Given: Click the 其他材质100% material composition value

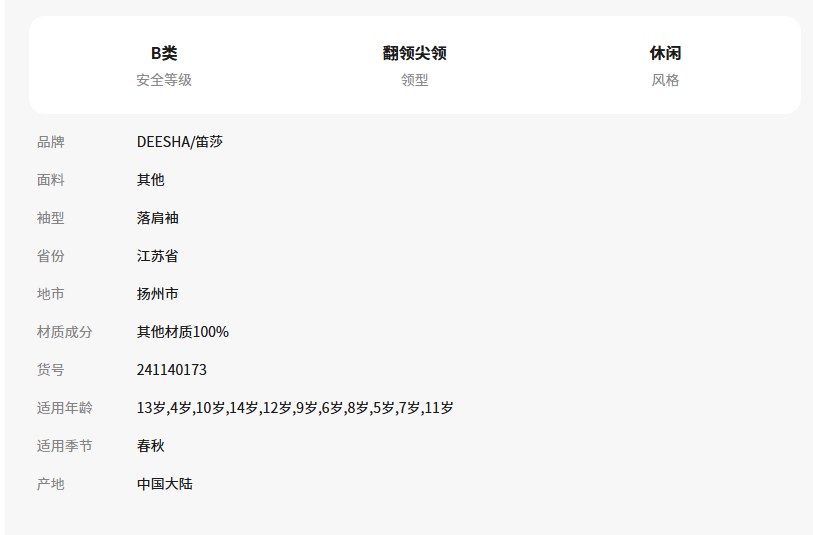Looking at the screenshot, I should (x=183, y=332).
